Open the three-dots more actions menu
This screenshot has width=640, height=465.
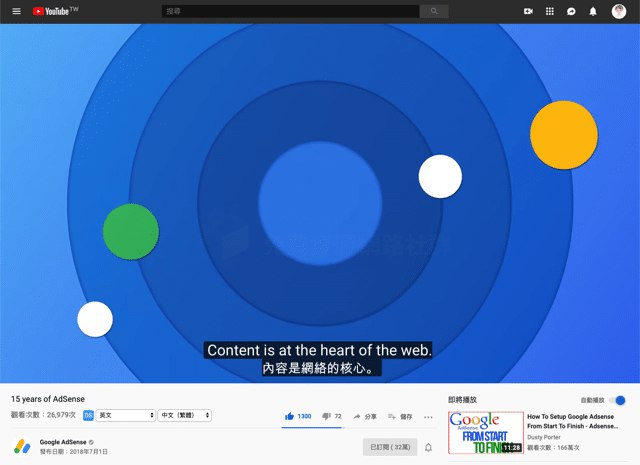(x=428, y=417)
